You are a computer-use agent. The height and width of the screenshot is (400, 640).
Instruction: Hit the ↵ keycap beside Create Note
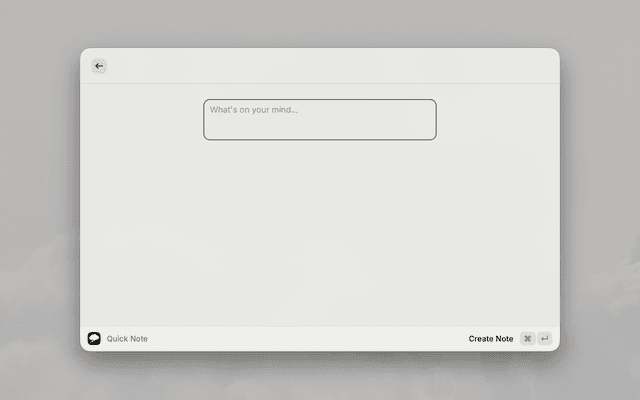(545, 339)
